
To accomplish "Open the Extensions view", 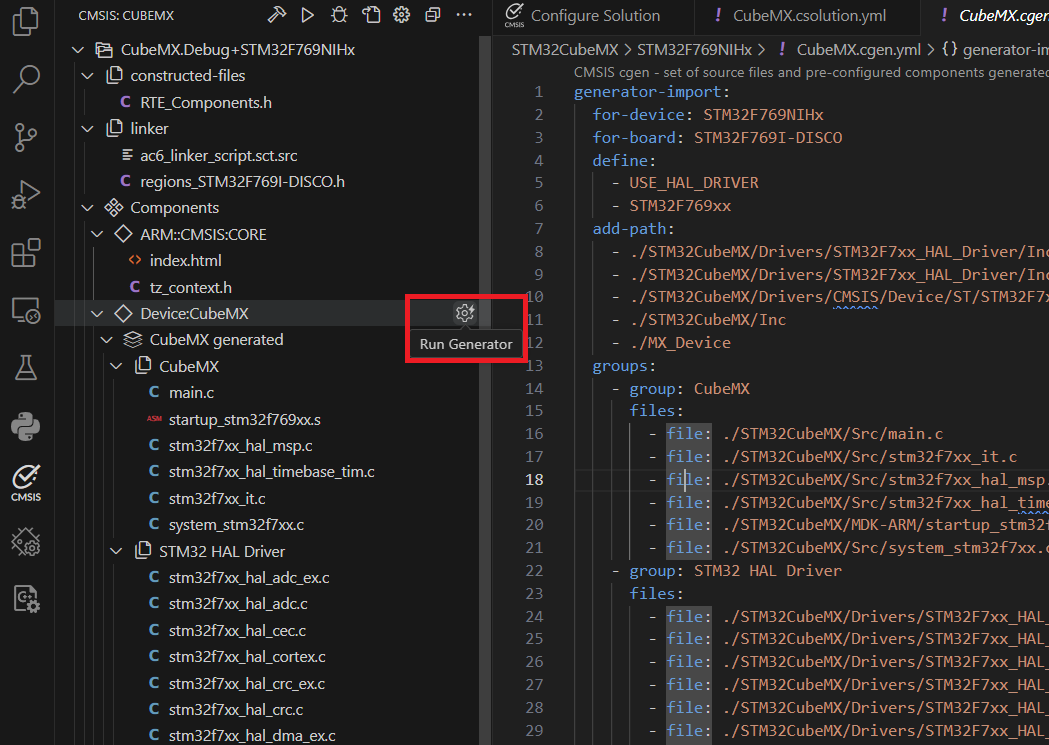I will click(x=25, y=253).
